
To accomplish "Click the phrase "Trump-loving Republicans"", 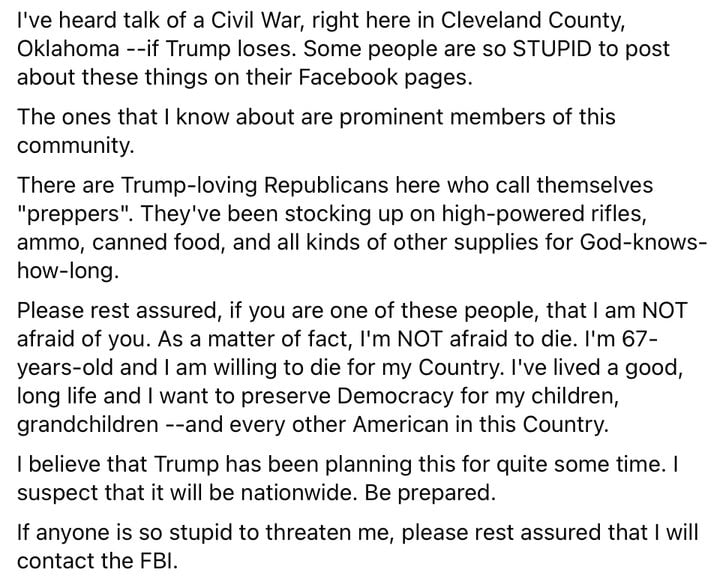I will pos(255,186).
